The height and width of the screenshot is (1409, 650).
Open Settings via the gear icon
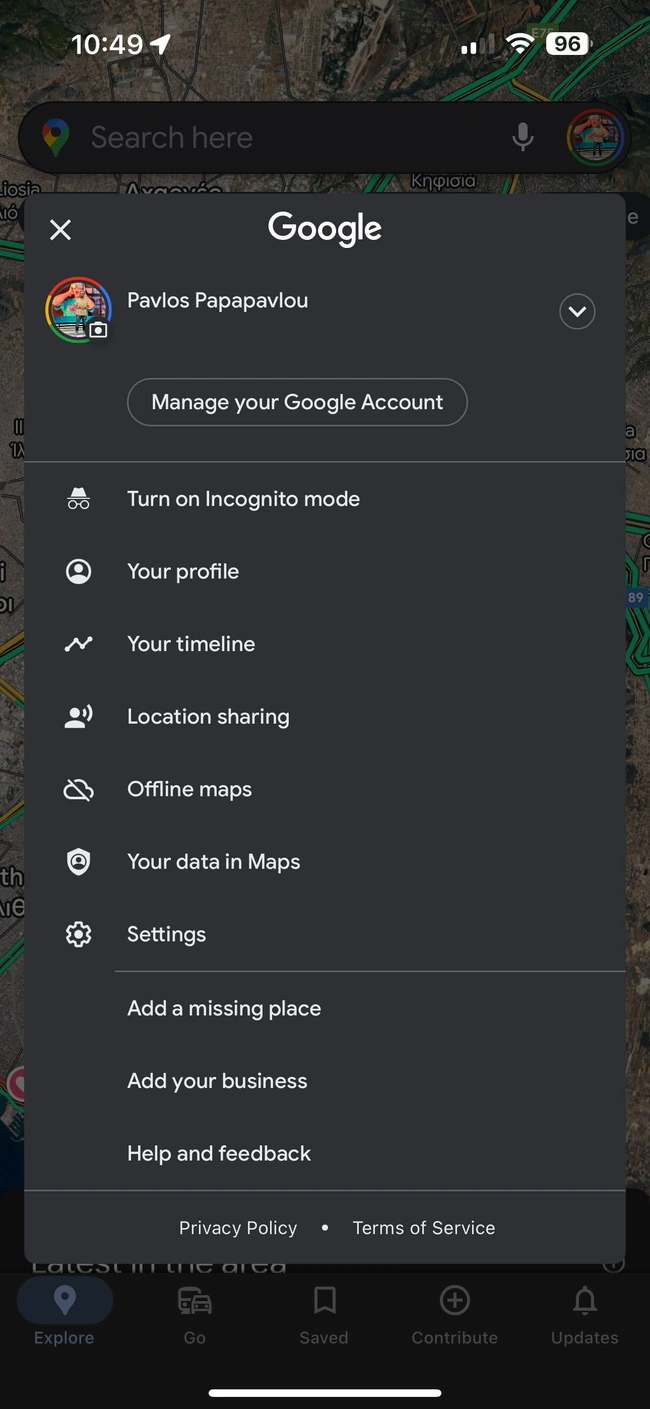coord(78,933)
